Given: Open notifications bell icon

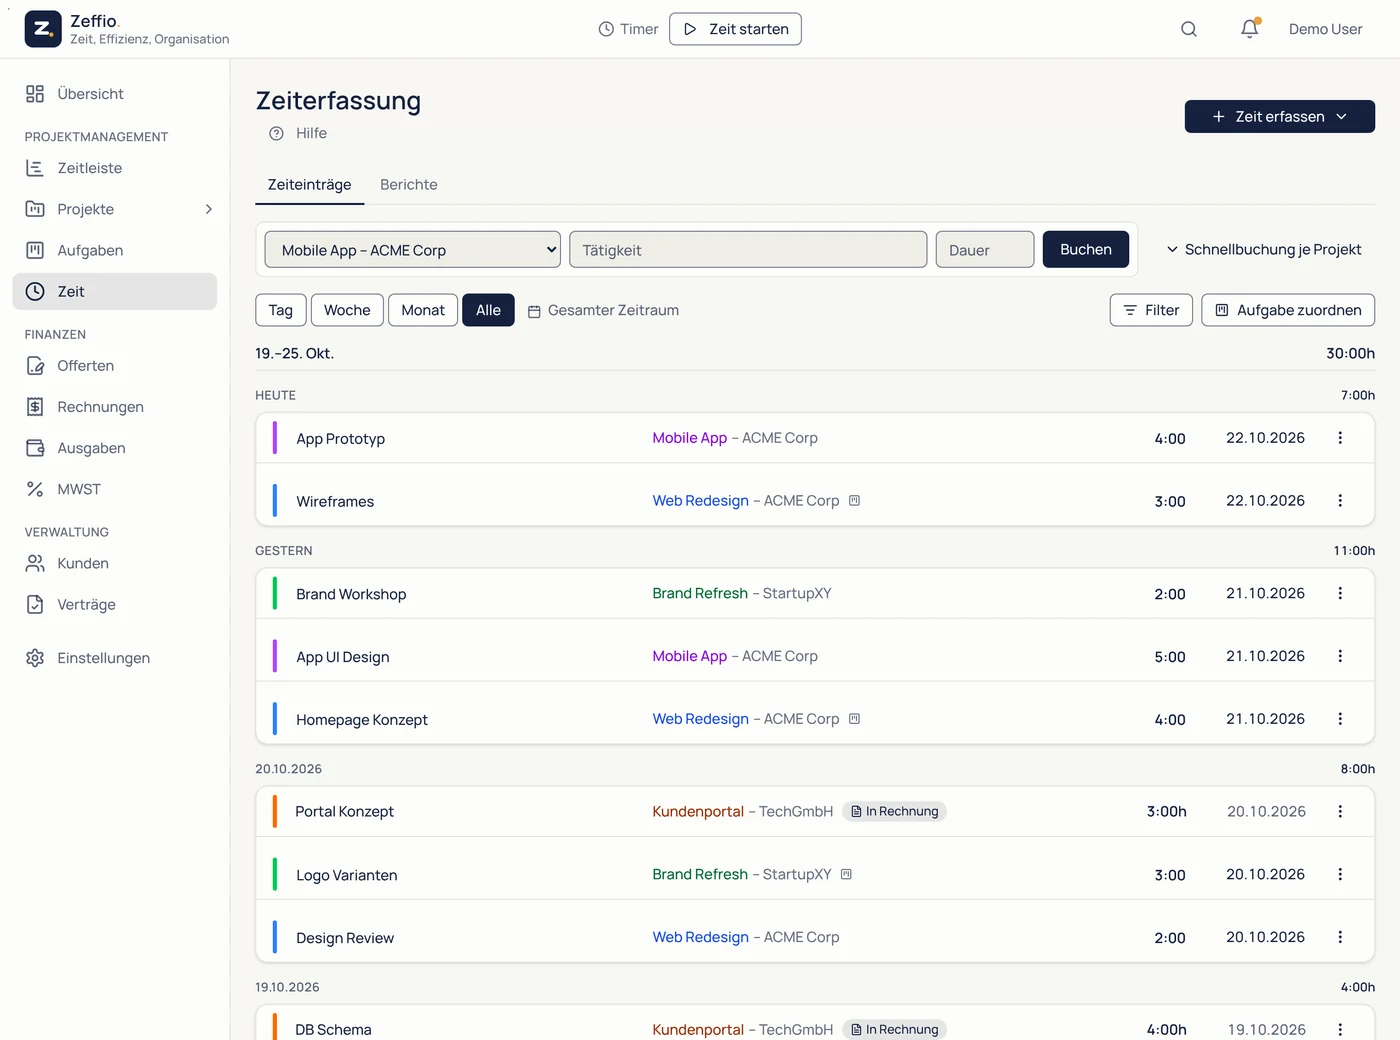Looking at the screenshot, I should click(x=1250, y=29).
